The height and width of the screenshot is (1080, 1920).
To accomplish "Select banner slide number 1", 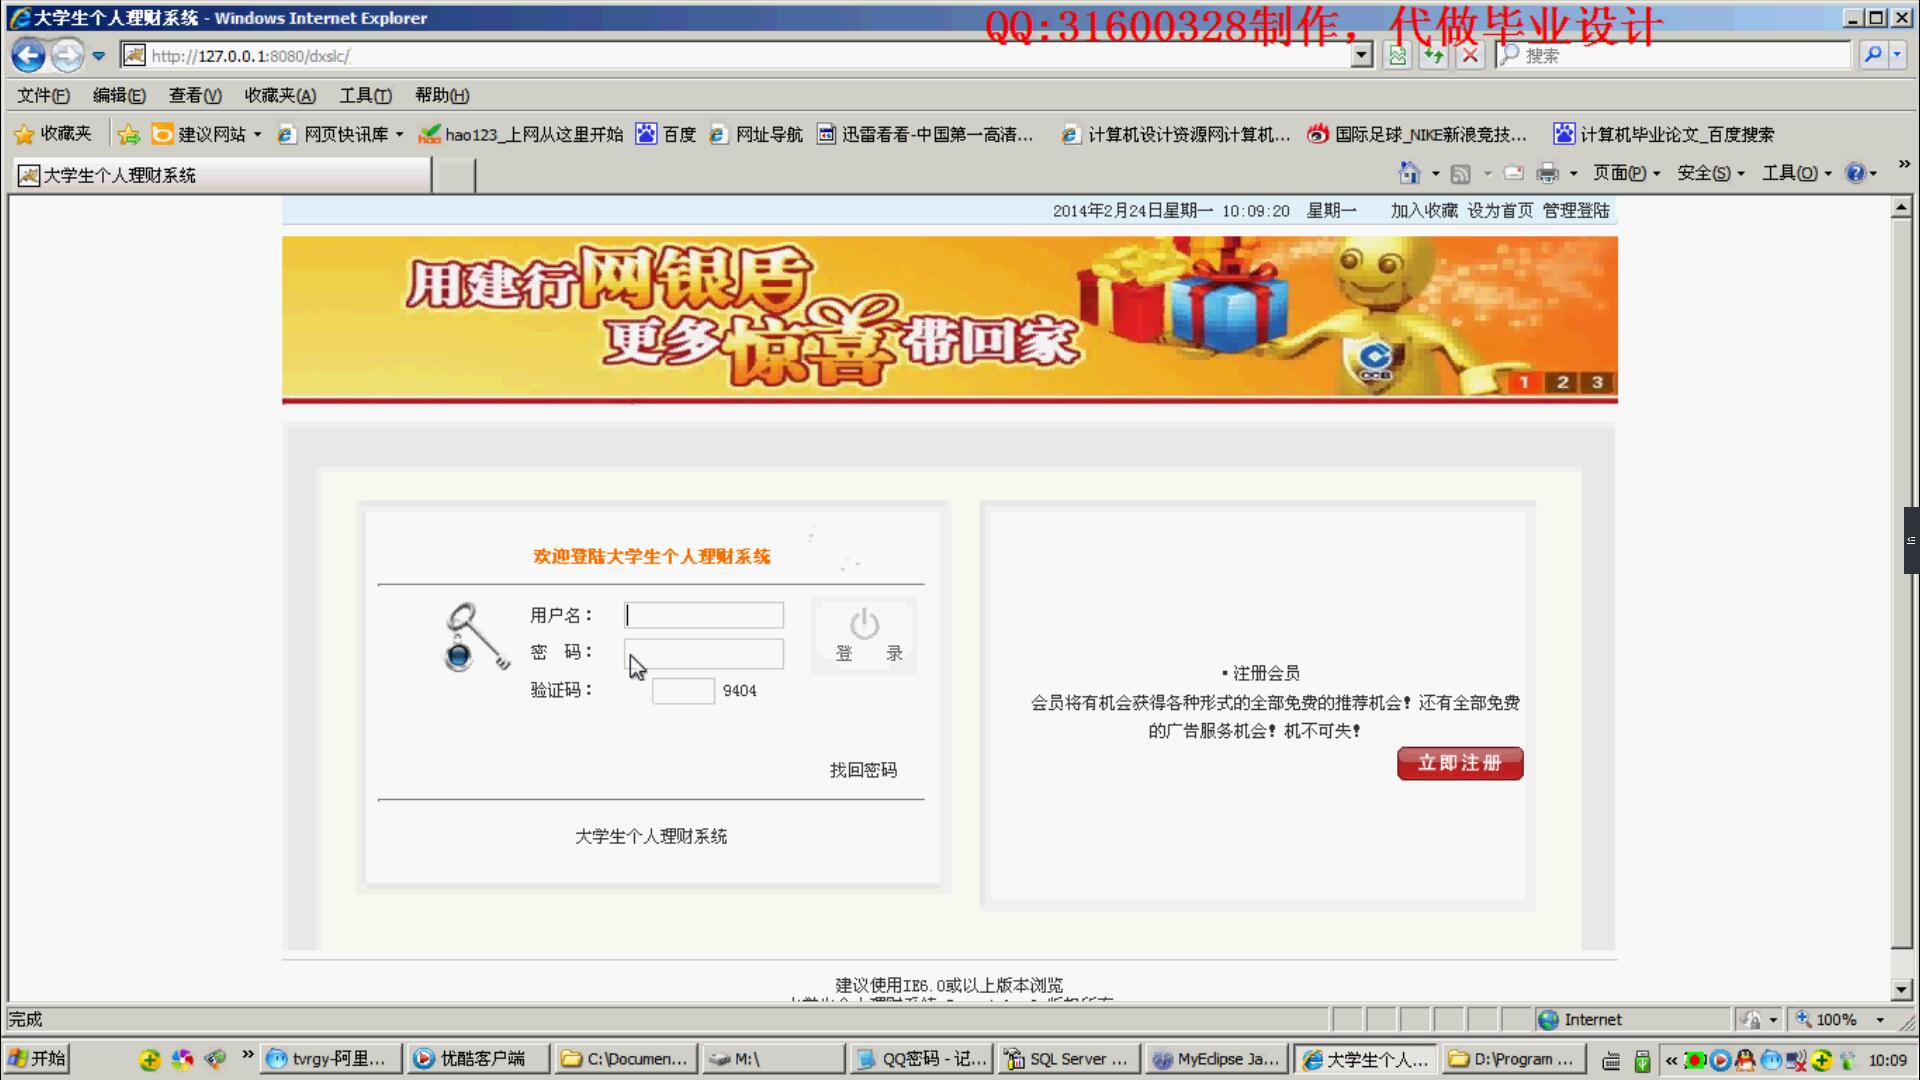I will (1524, 382).
